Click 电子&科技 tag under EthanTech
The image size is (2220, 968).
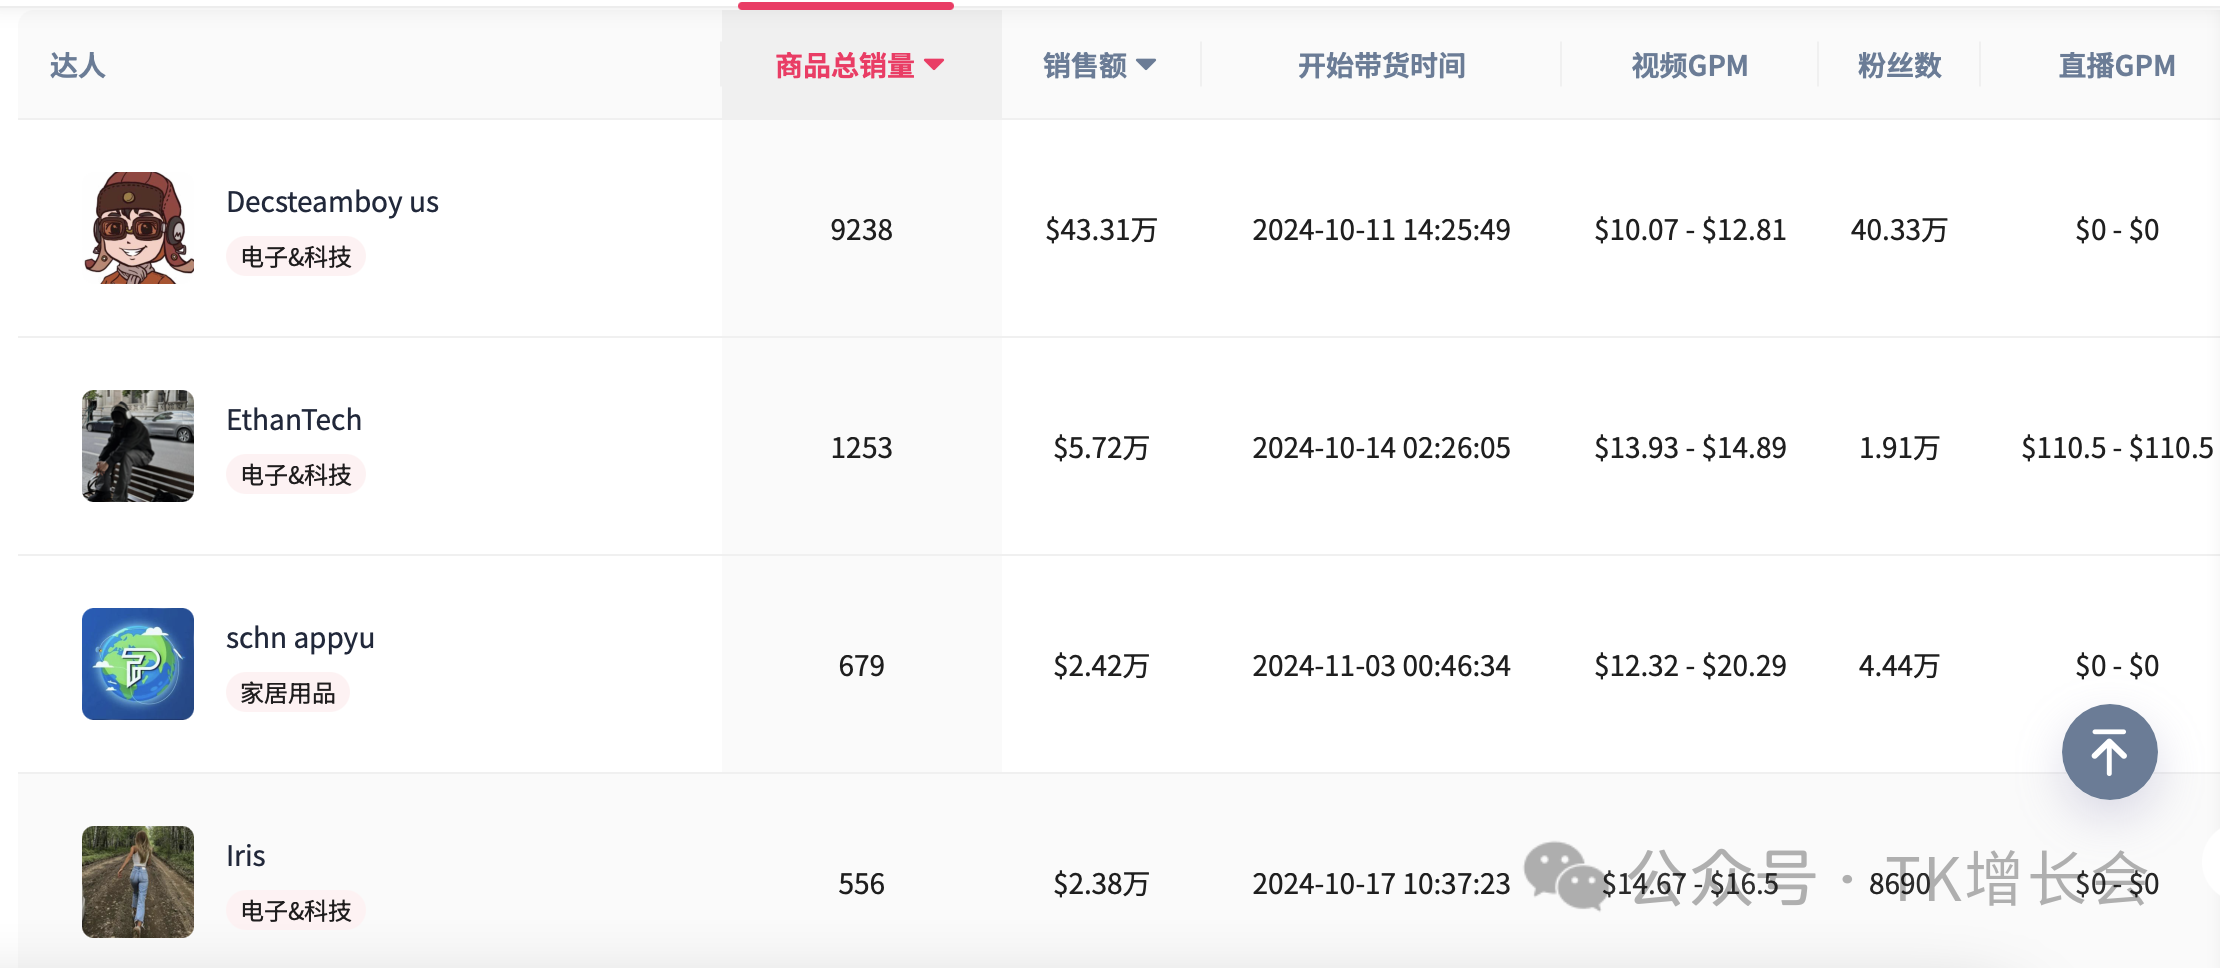click(296, 475)
